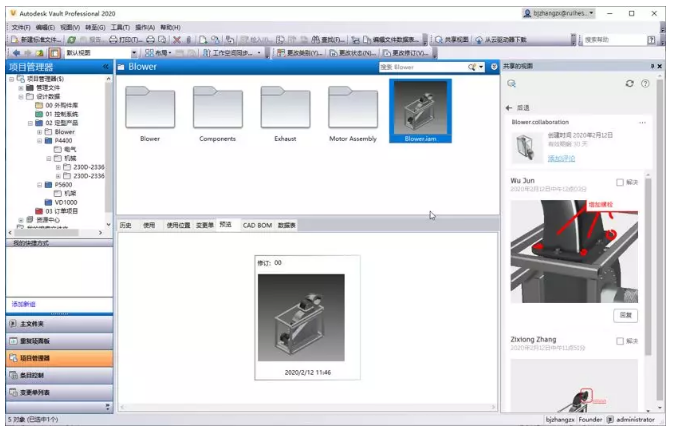Click the shared views vertical scrollbar
The height and width of the screenshot is (430, 676).
click(x=648, y=265)
